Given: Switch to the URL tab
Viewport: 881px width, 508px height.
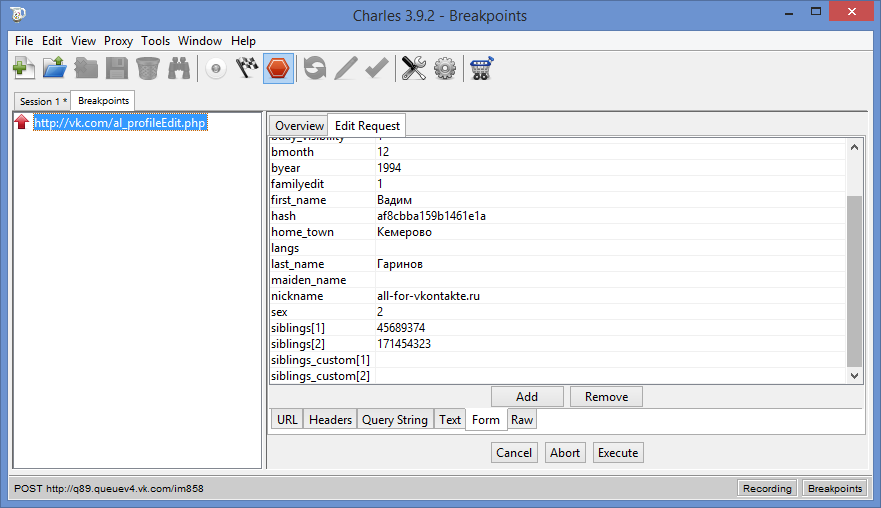Looking at the screenshot, I should click(287, 420).
